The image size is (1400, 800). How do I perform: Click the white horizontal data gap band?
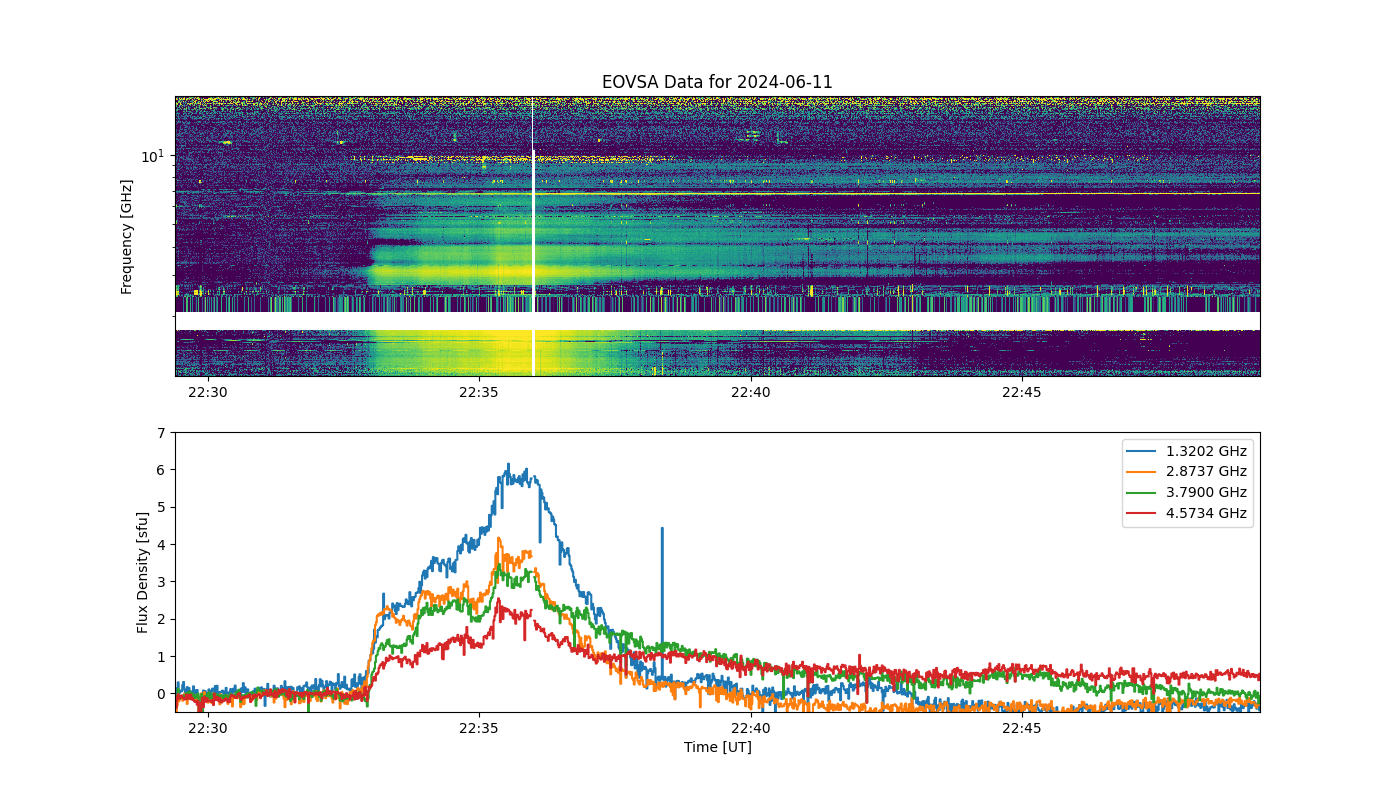coord(717,321)
